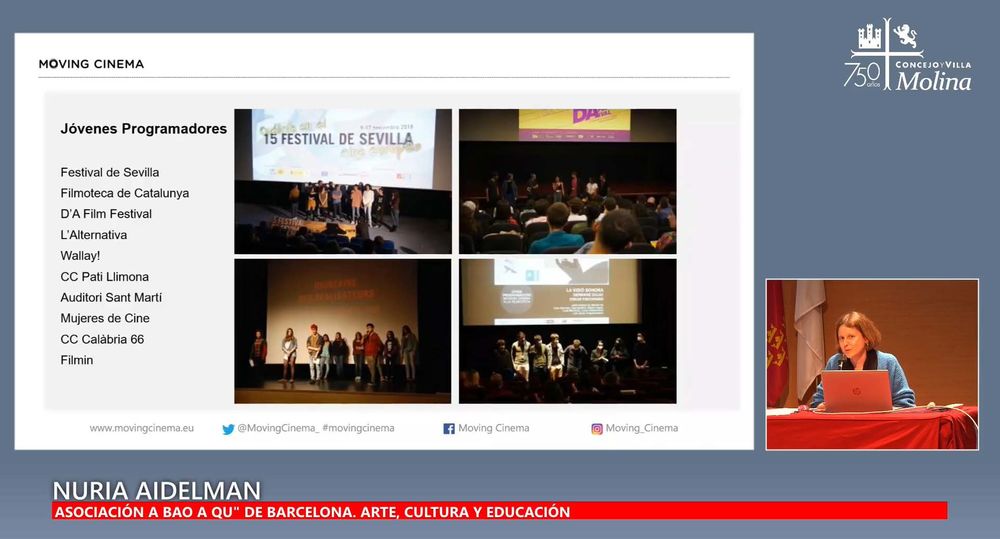Click the Twitter bird icon in slide footer
1000x539 pixels.
228,429
